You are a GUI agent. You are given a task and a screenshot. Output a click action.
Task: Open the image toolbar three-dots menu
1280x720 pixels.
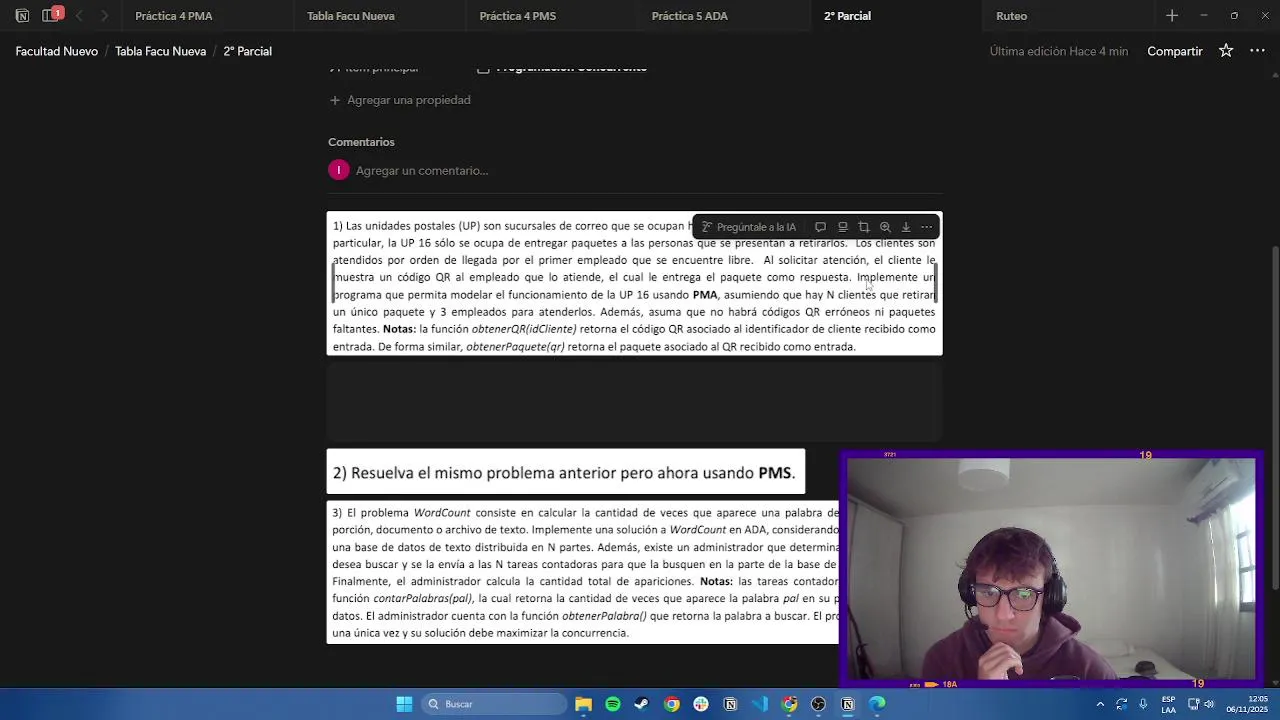927,227
